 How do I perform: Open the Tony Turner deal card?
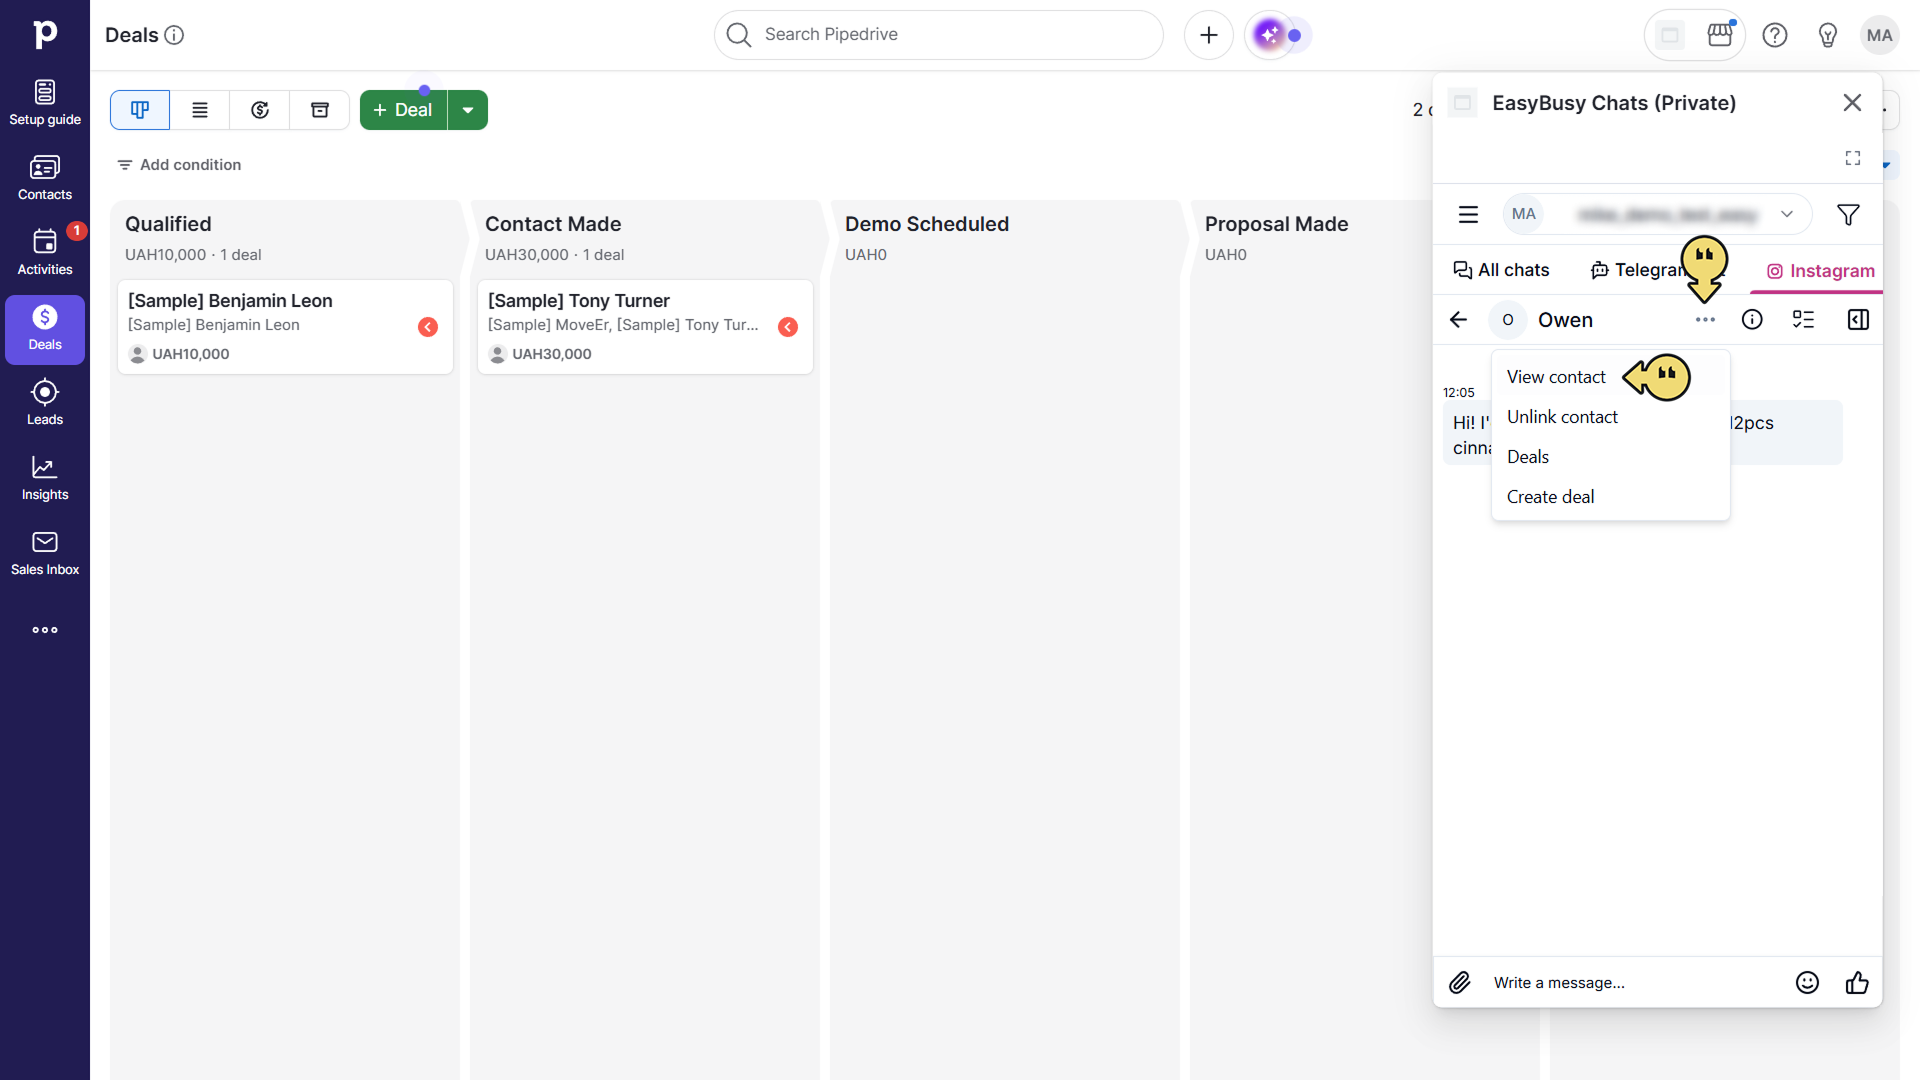point(645,327)
